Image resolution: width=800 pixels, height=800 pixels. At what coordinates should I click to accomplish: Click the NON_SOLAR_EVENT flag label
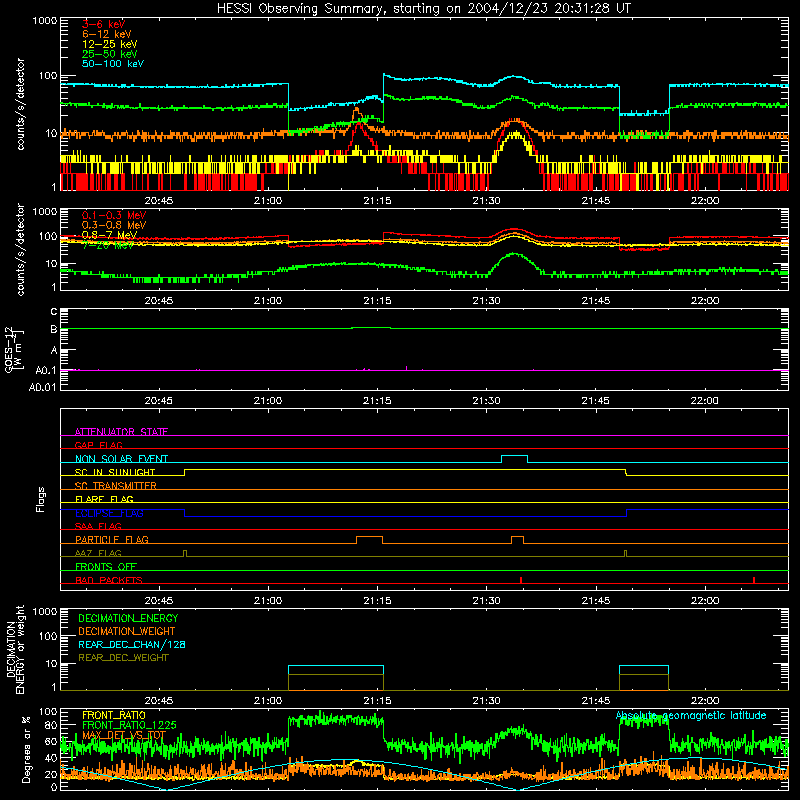pos(121,459)
